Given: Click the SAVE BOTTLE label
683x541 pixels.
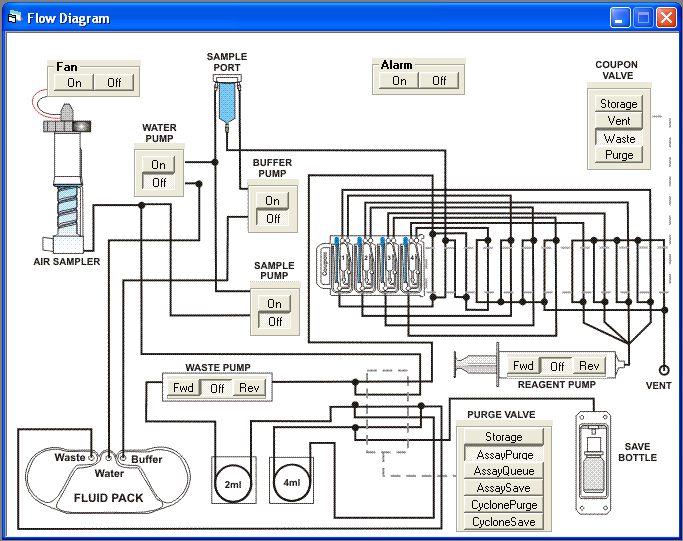Looking at the screenshot, I should click(x=637, y=452).
